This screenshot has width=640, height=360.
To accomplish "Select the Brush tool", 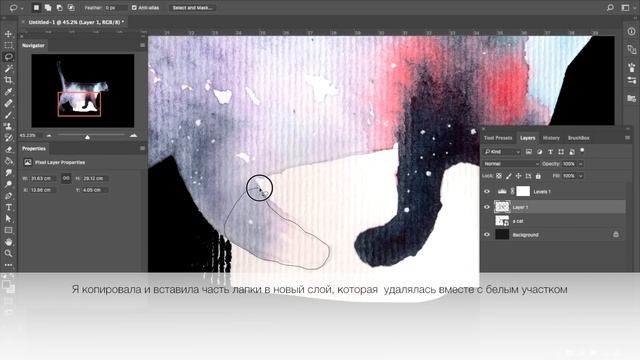I will coord(8,115).
